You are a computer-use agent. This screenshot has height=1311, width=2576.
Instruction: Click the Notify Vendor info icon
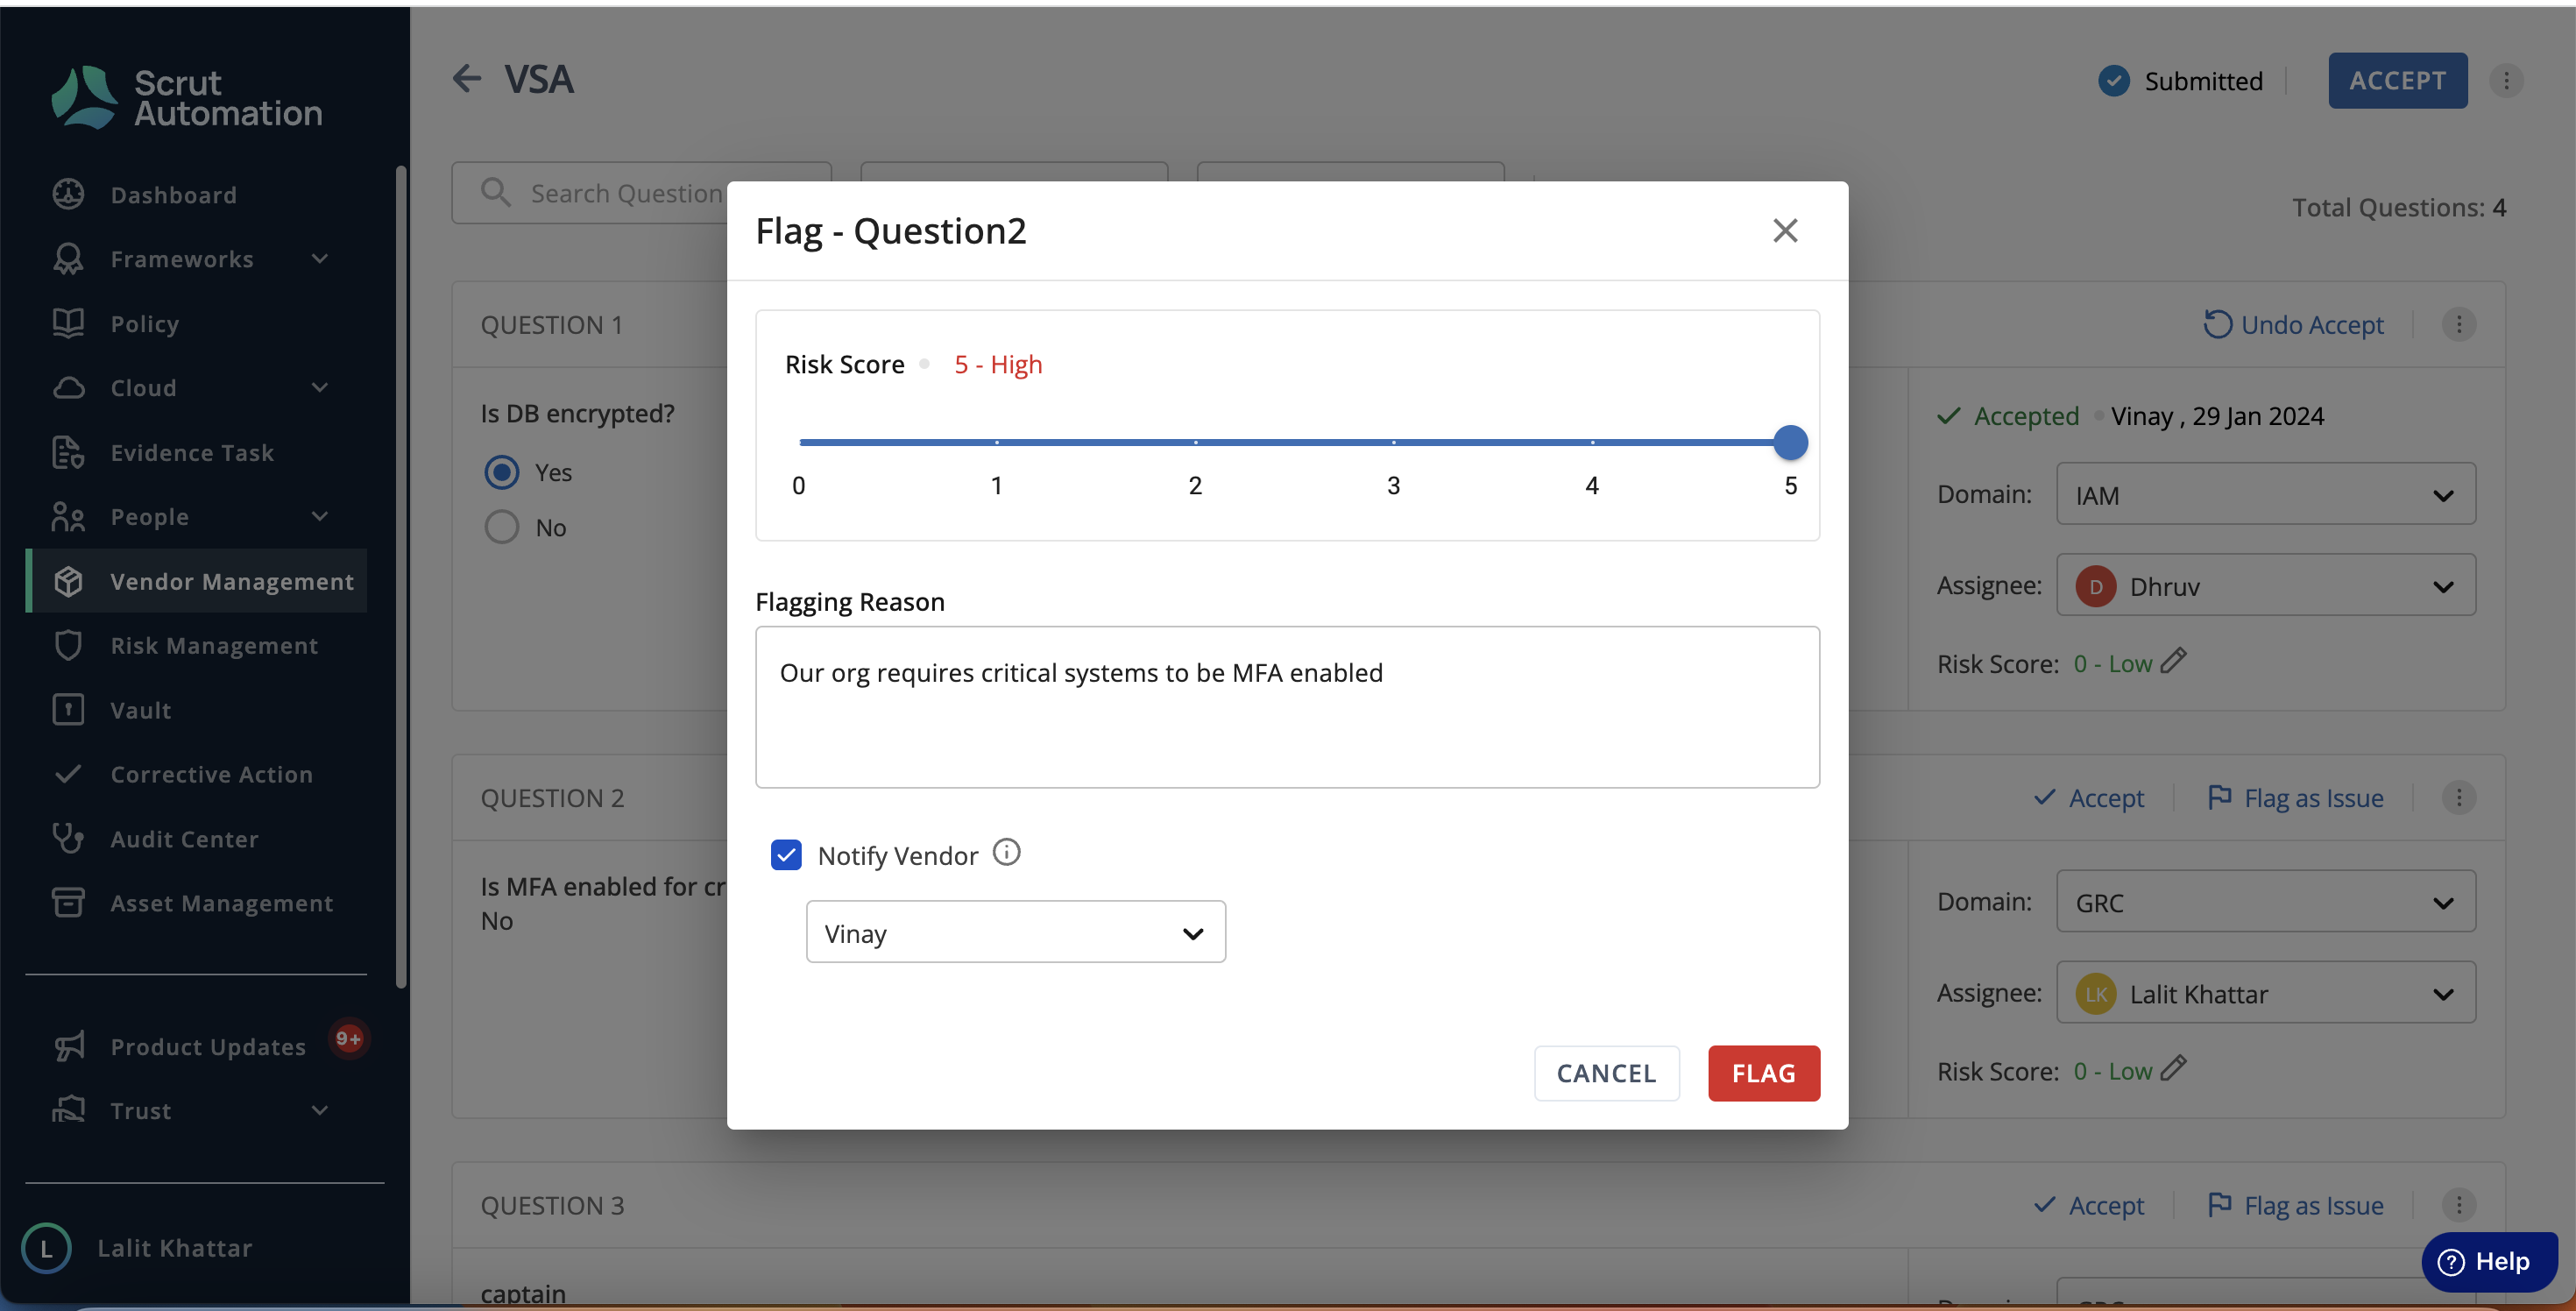(1006, 853)
